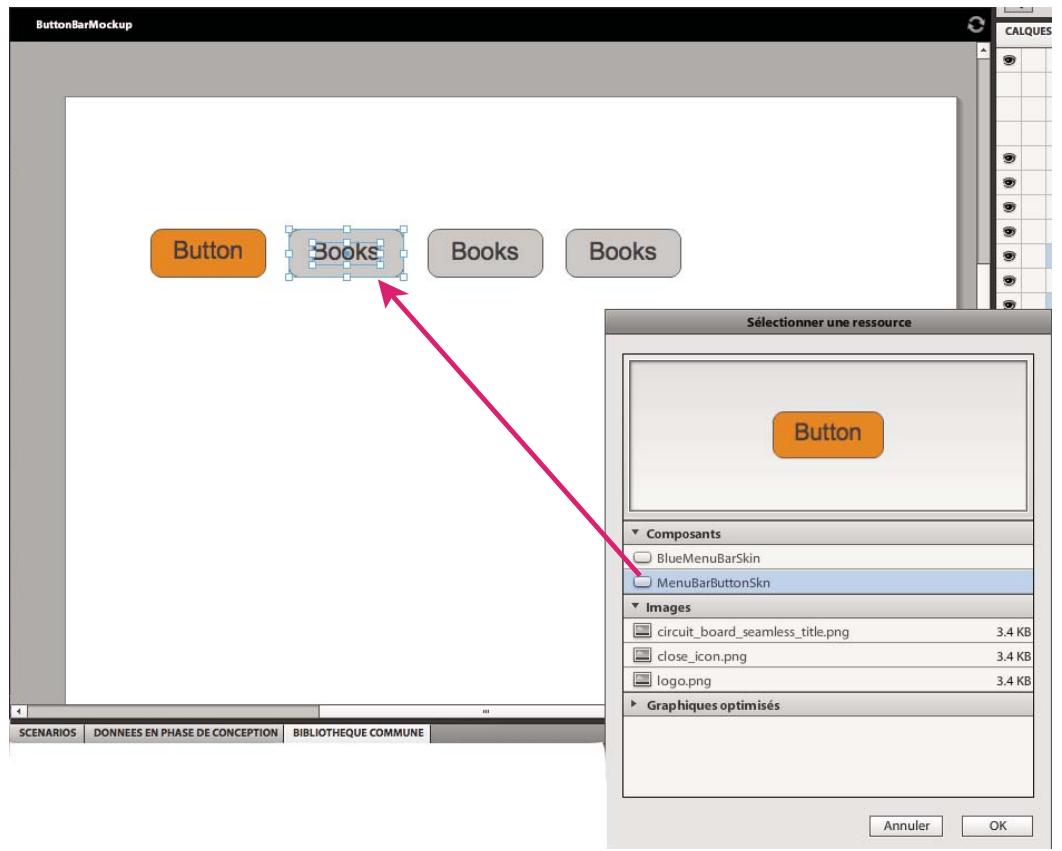Click the Annuler button

click(x=906, y=825)
